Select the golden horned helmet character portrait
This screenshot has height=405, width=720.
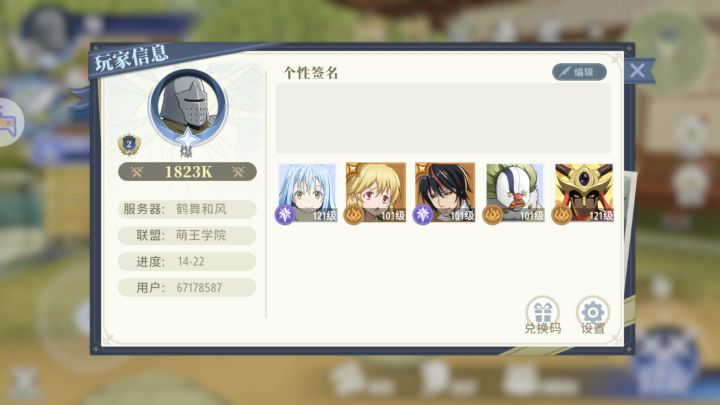point(584,193)
